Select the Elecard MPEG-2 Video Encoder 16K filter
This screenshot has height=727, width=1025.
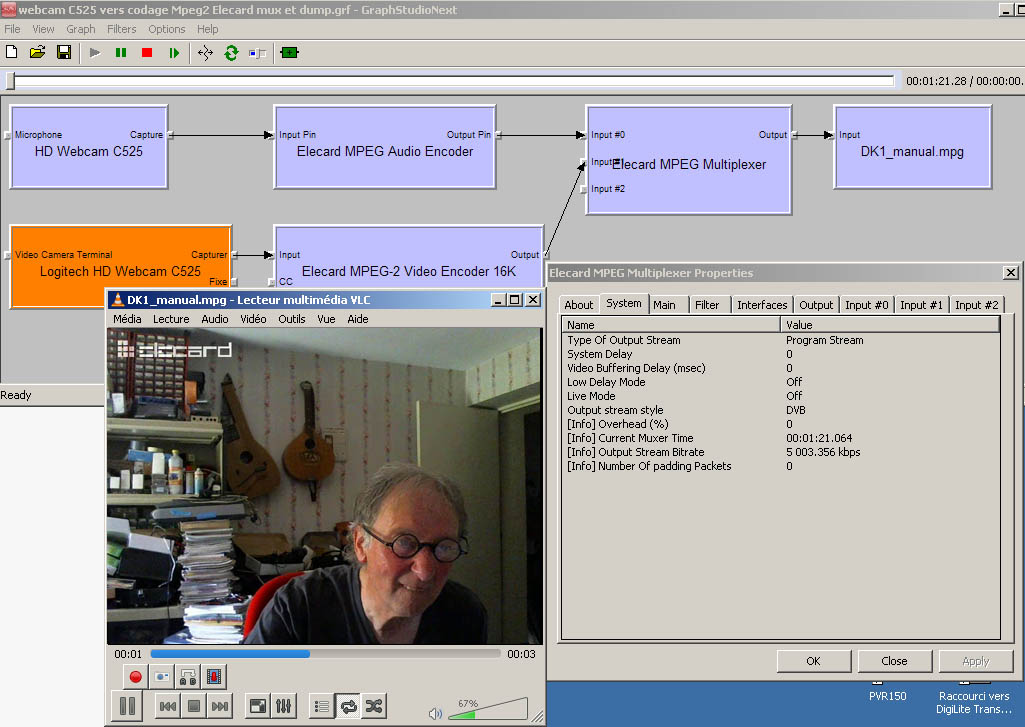(x=409, y=257)
